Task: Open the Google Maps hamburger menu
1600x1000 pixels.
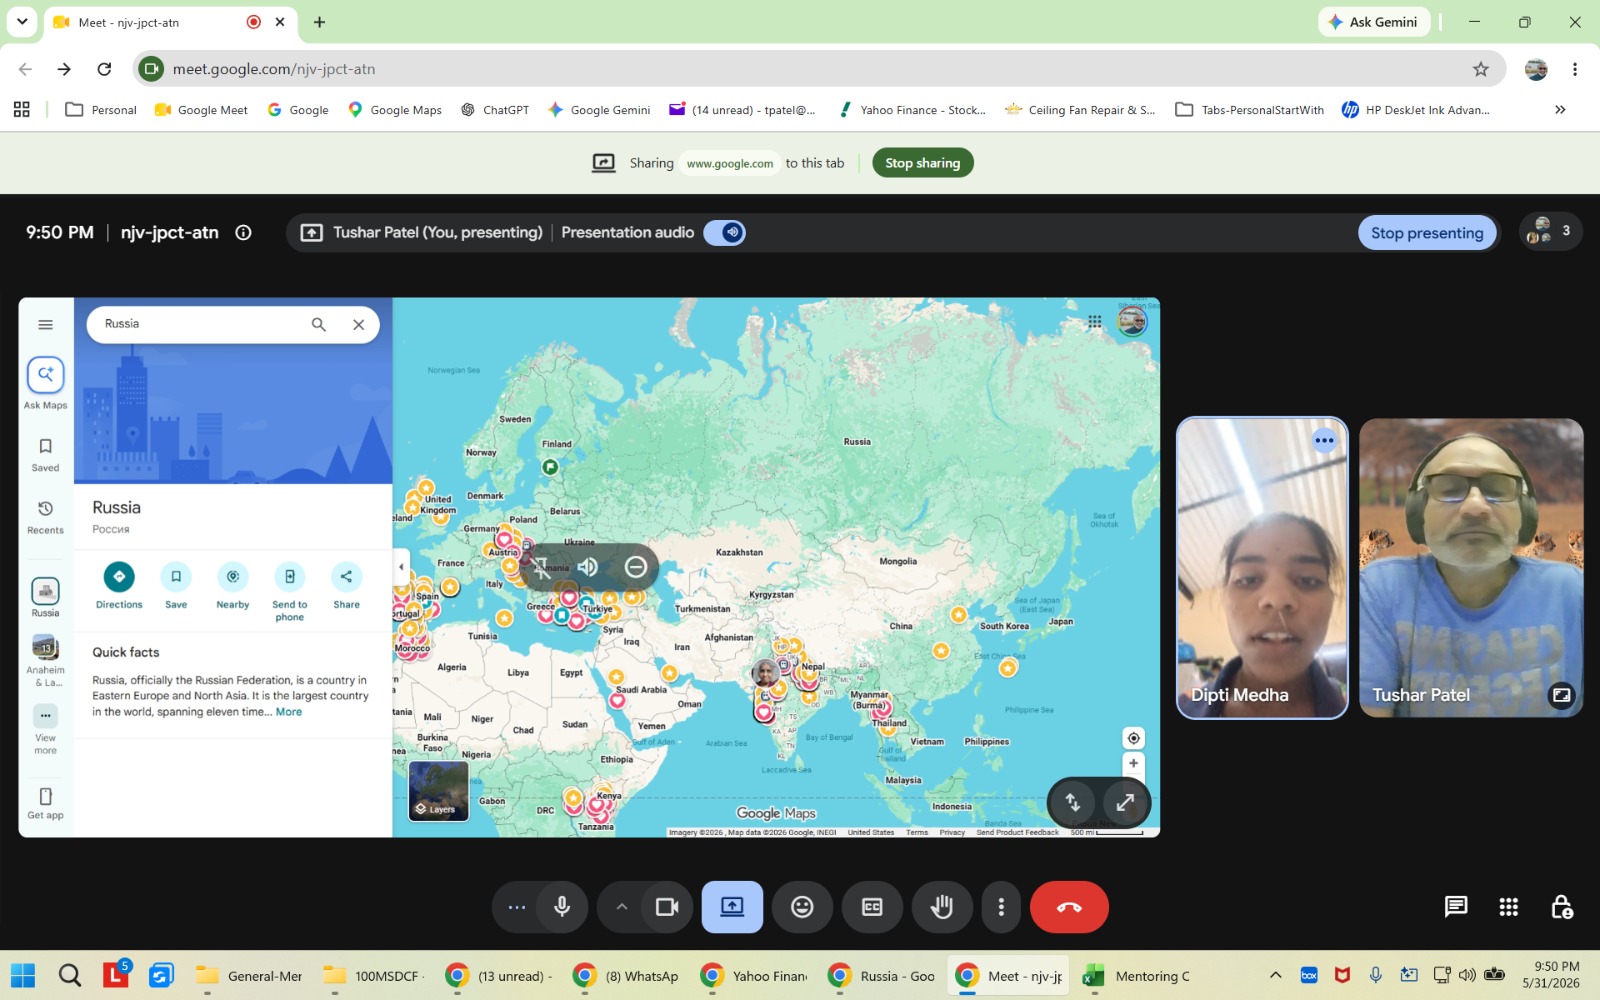Action: pyautogui.click(x=45, y=324)
